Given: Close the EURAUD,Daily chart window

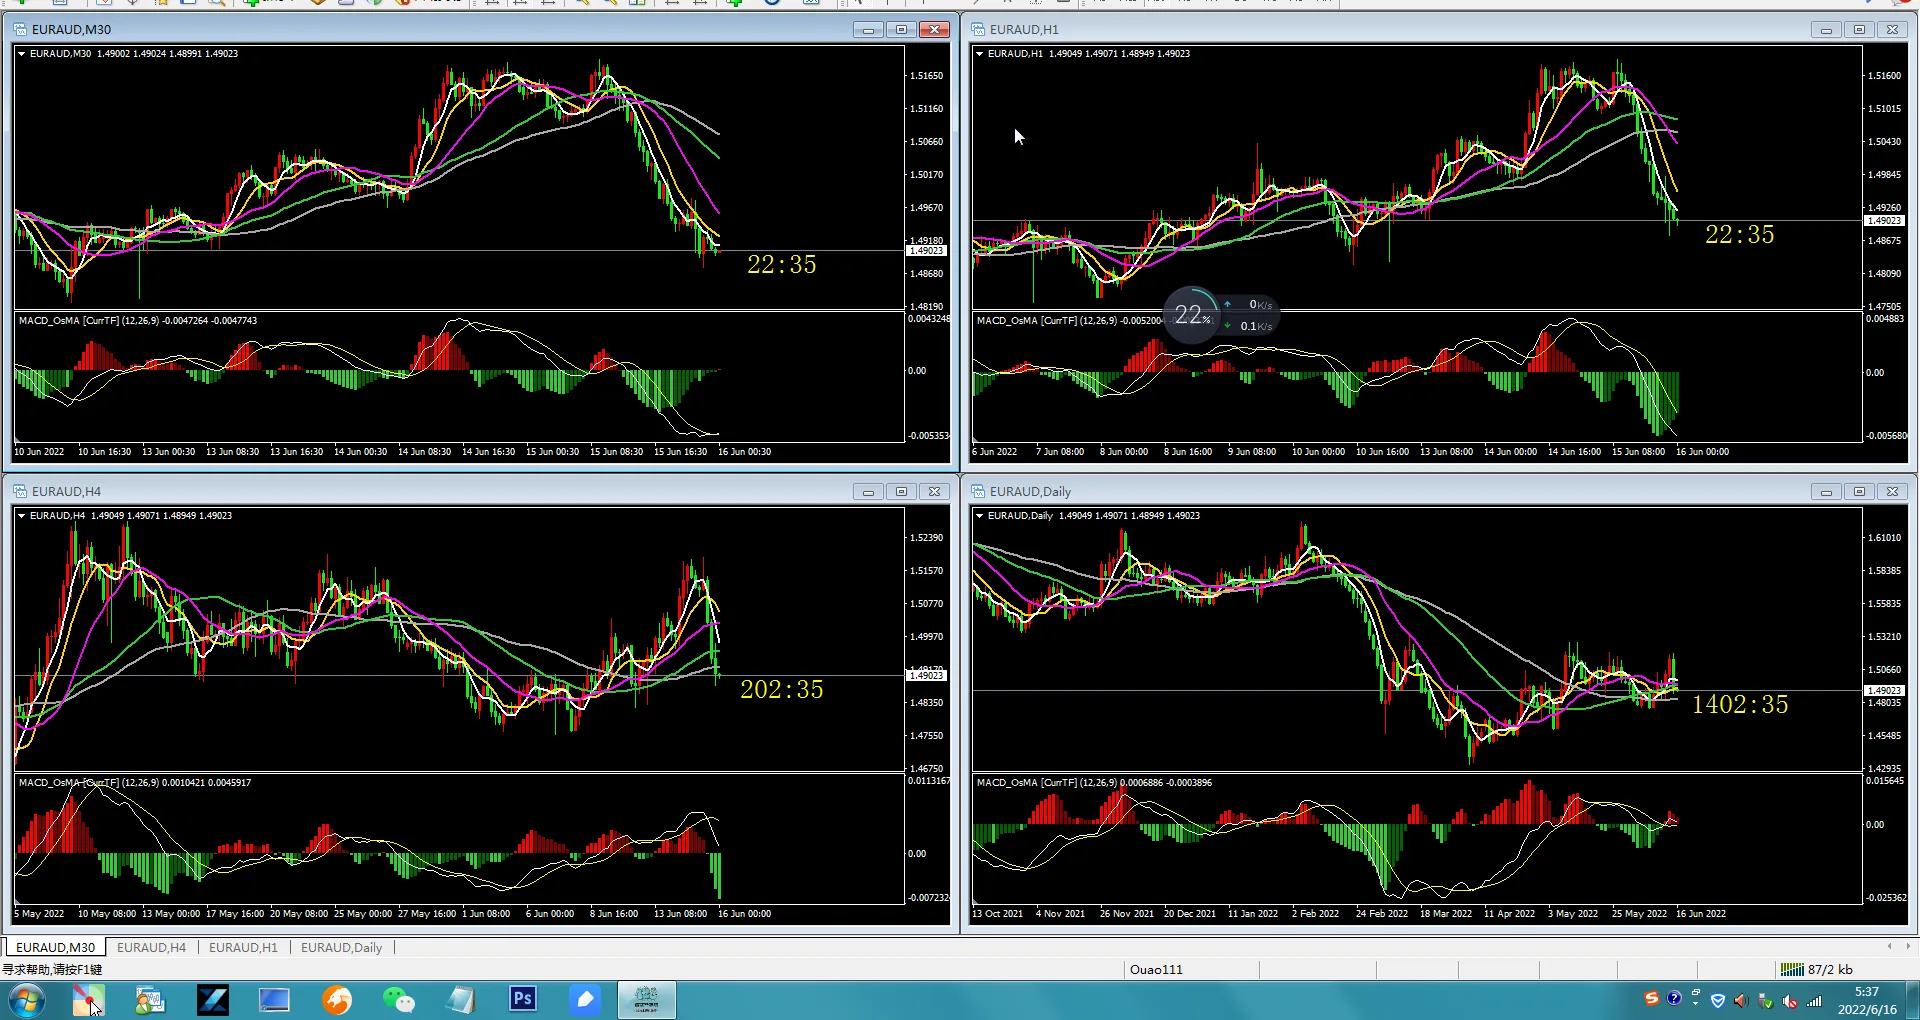Looking at the screenshot, I should (x=1892, y=492).
